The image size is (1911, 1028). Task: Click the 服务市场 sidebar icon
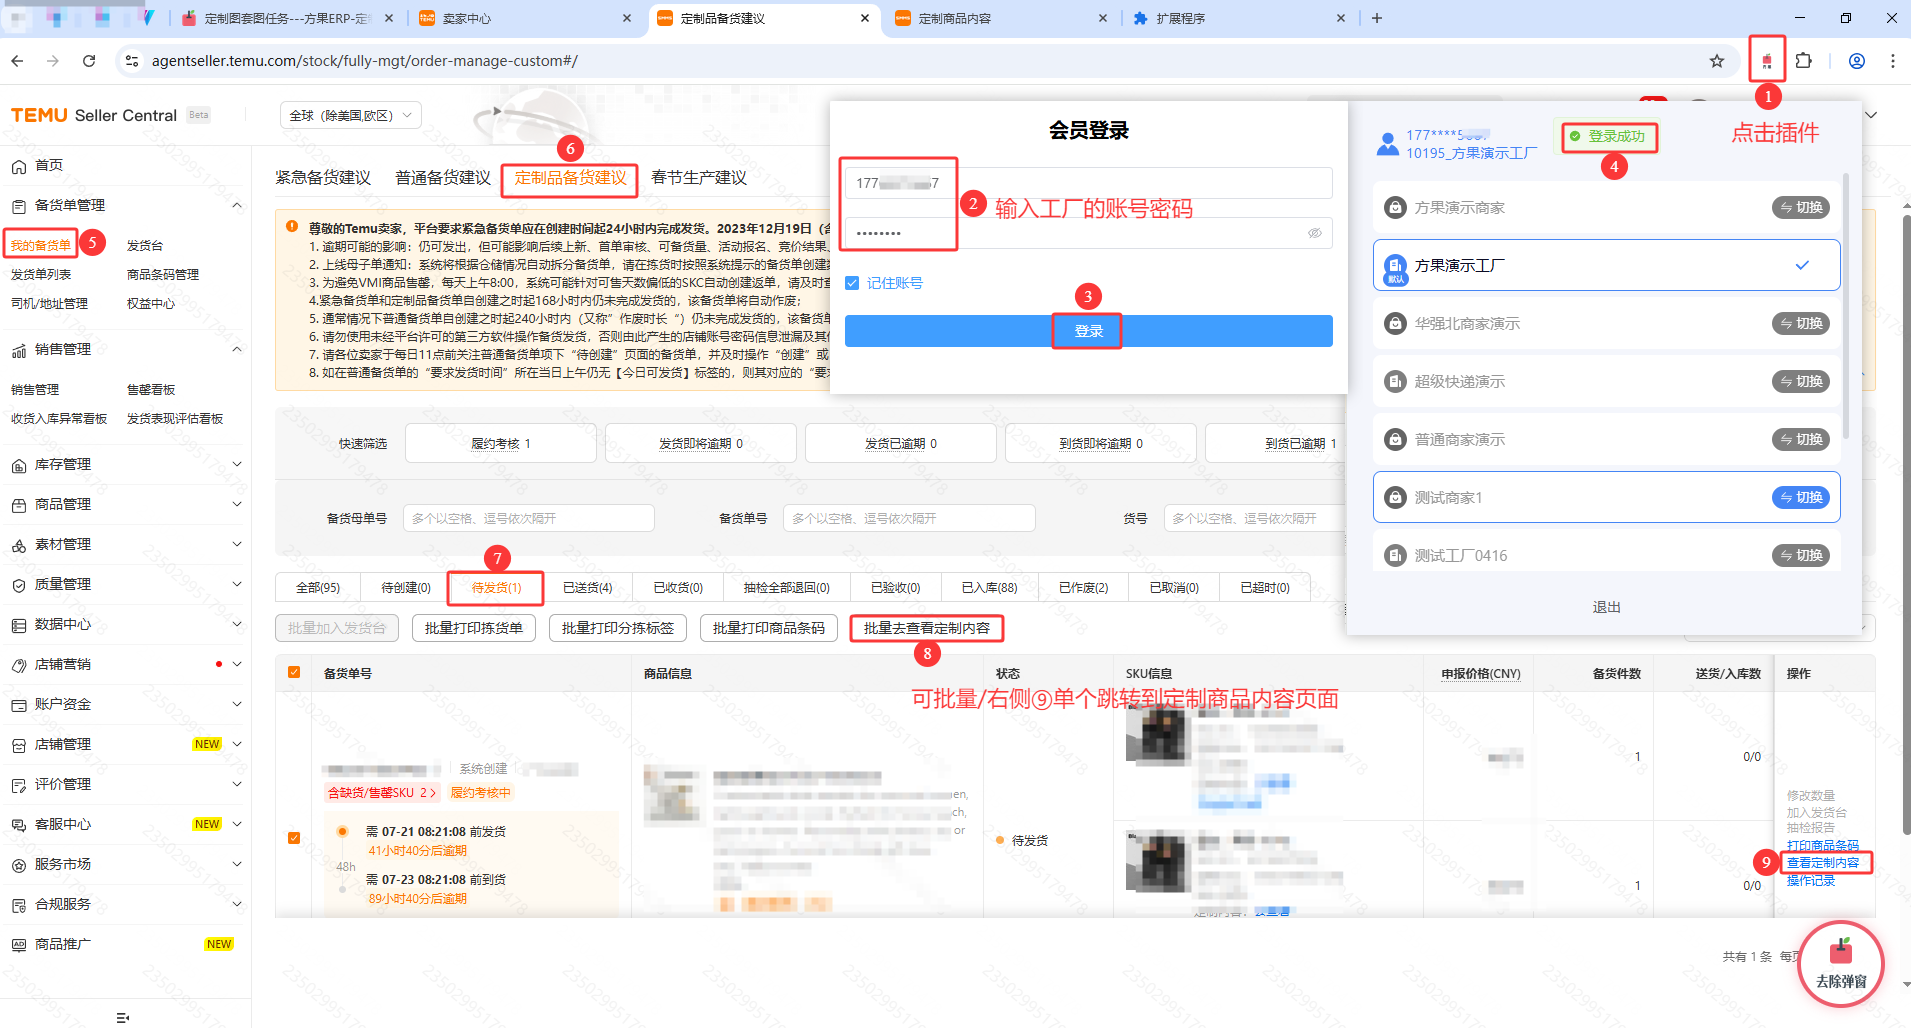18,865
